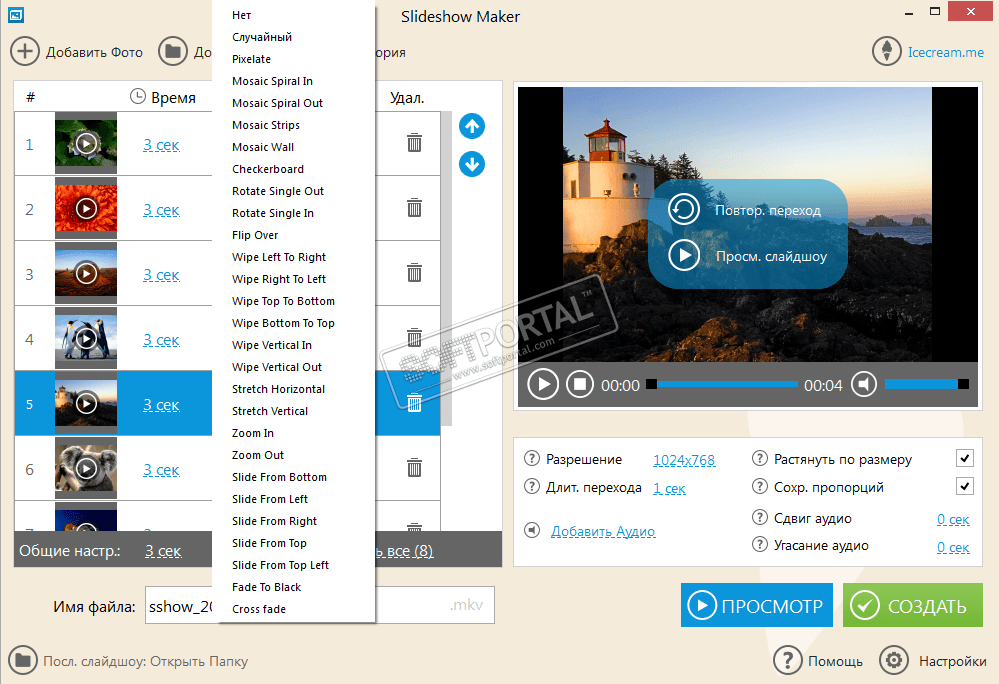Select the red flower slide 2 thumbnail
The height and width of the screenshot is (684, 999).
[x=86, y=208]
